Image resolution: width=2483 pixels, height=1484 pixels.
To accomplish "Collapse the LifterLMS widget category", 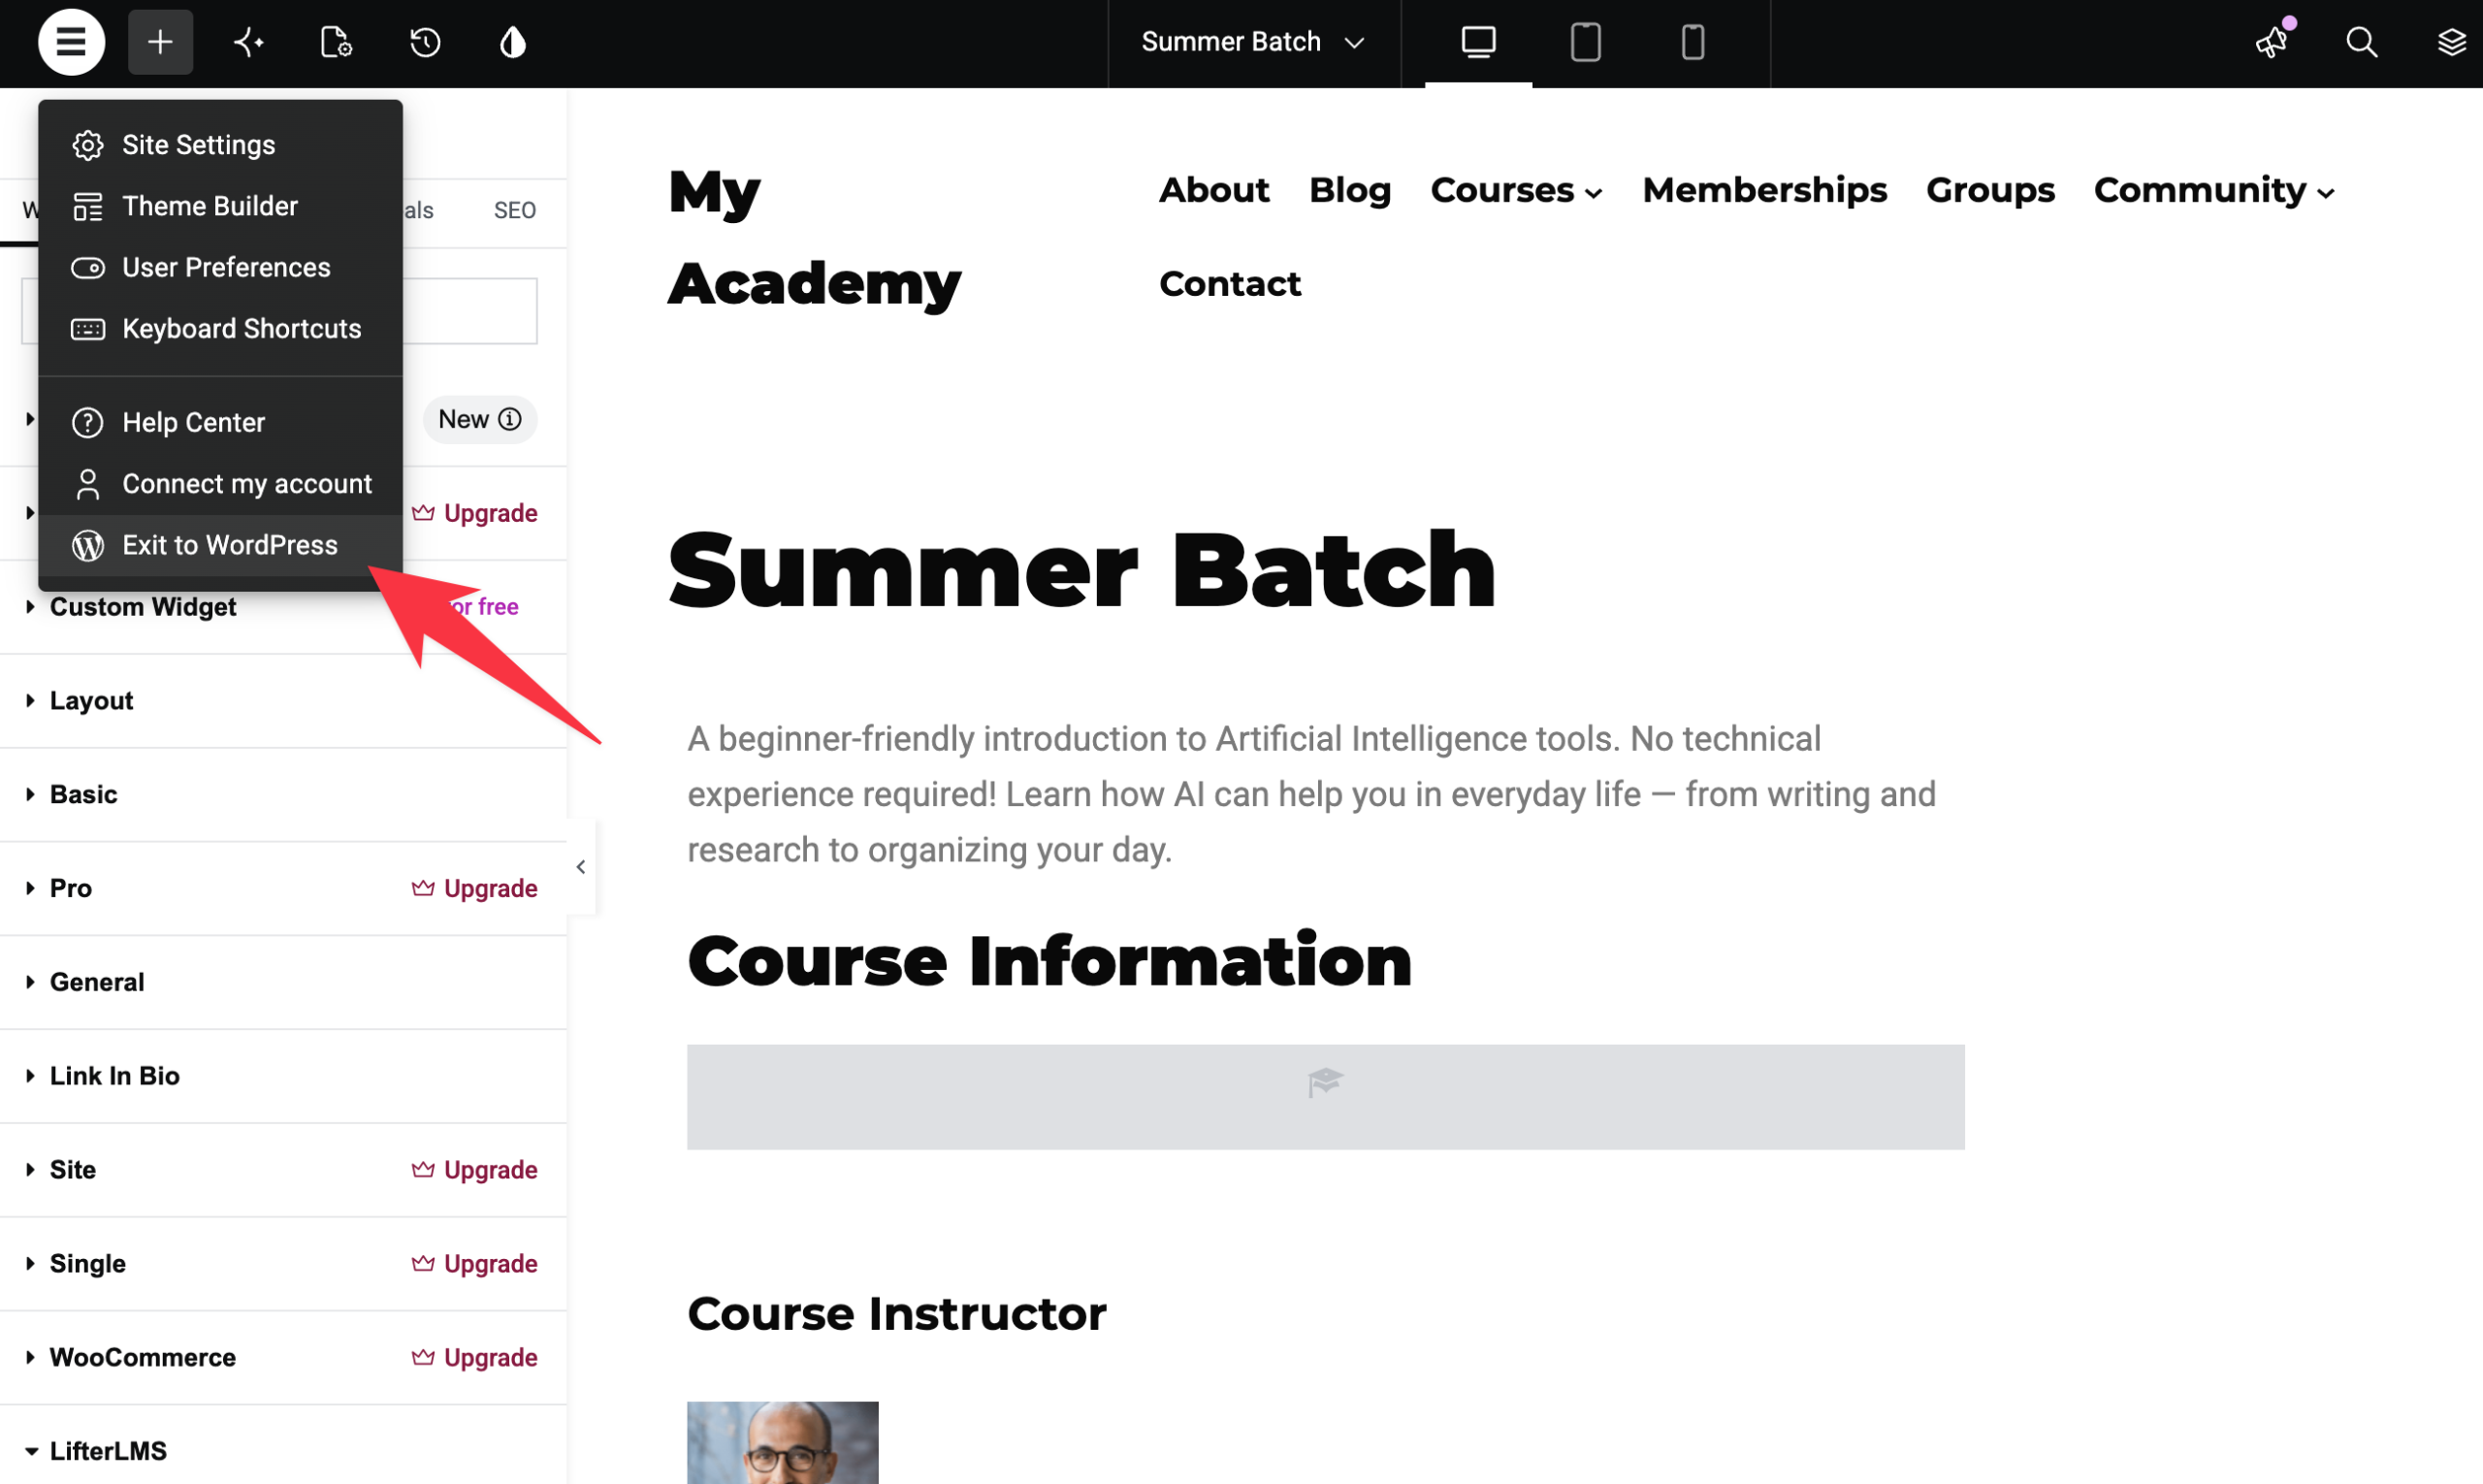I will coord(283,1451).
